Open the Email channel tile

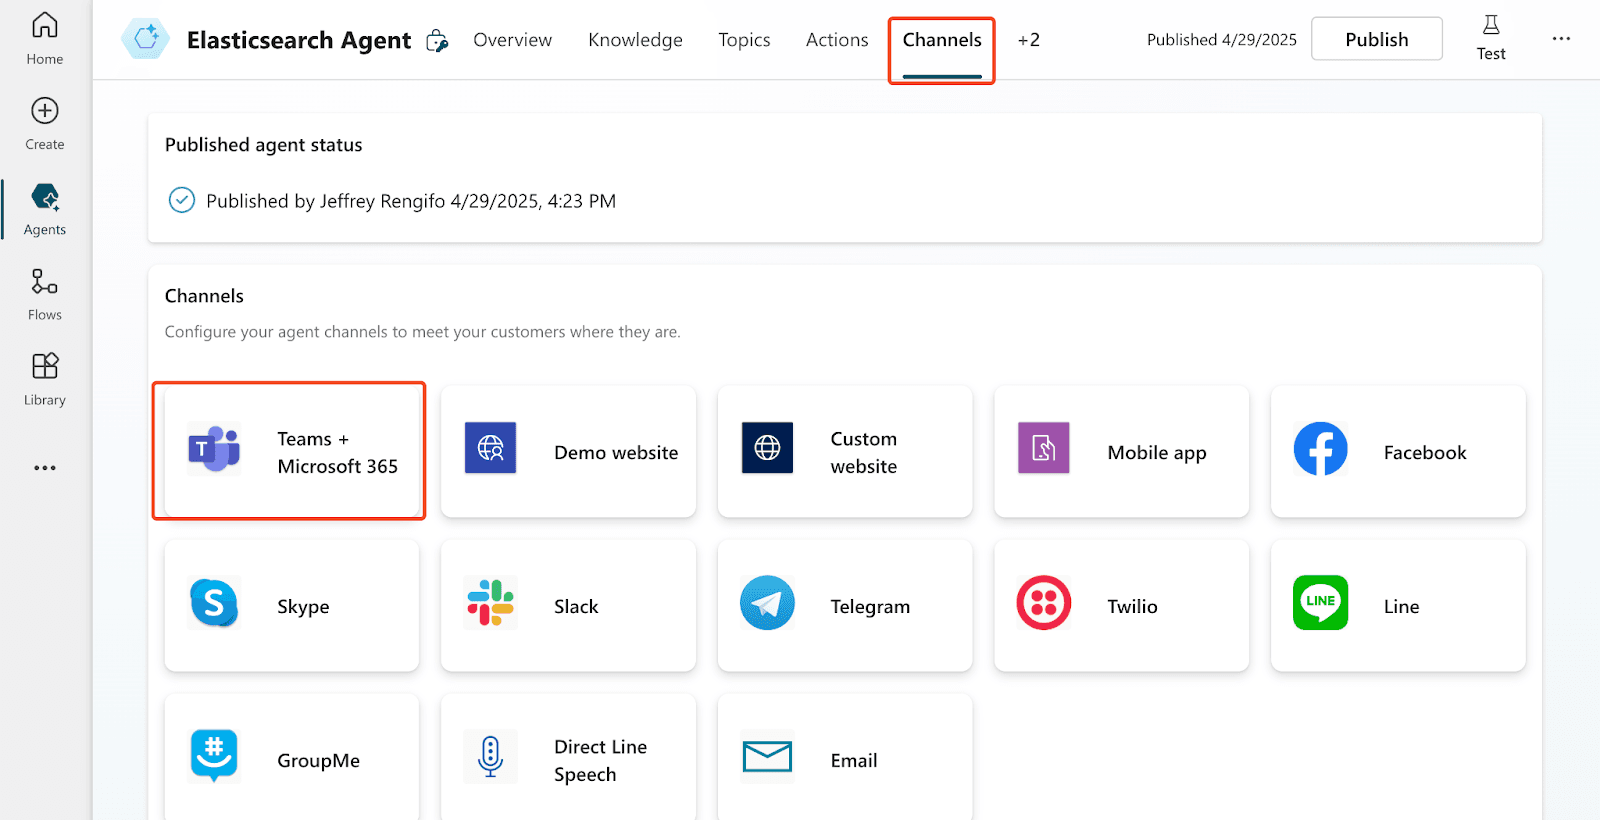point(845,760)
